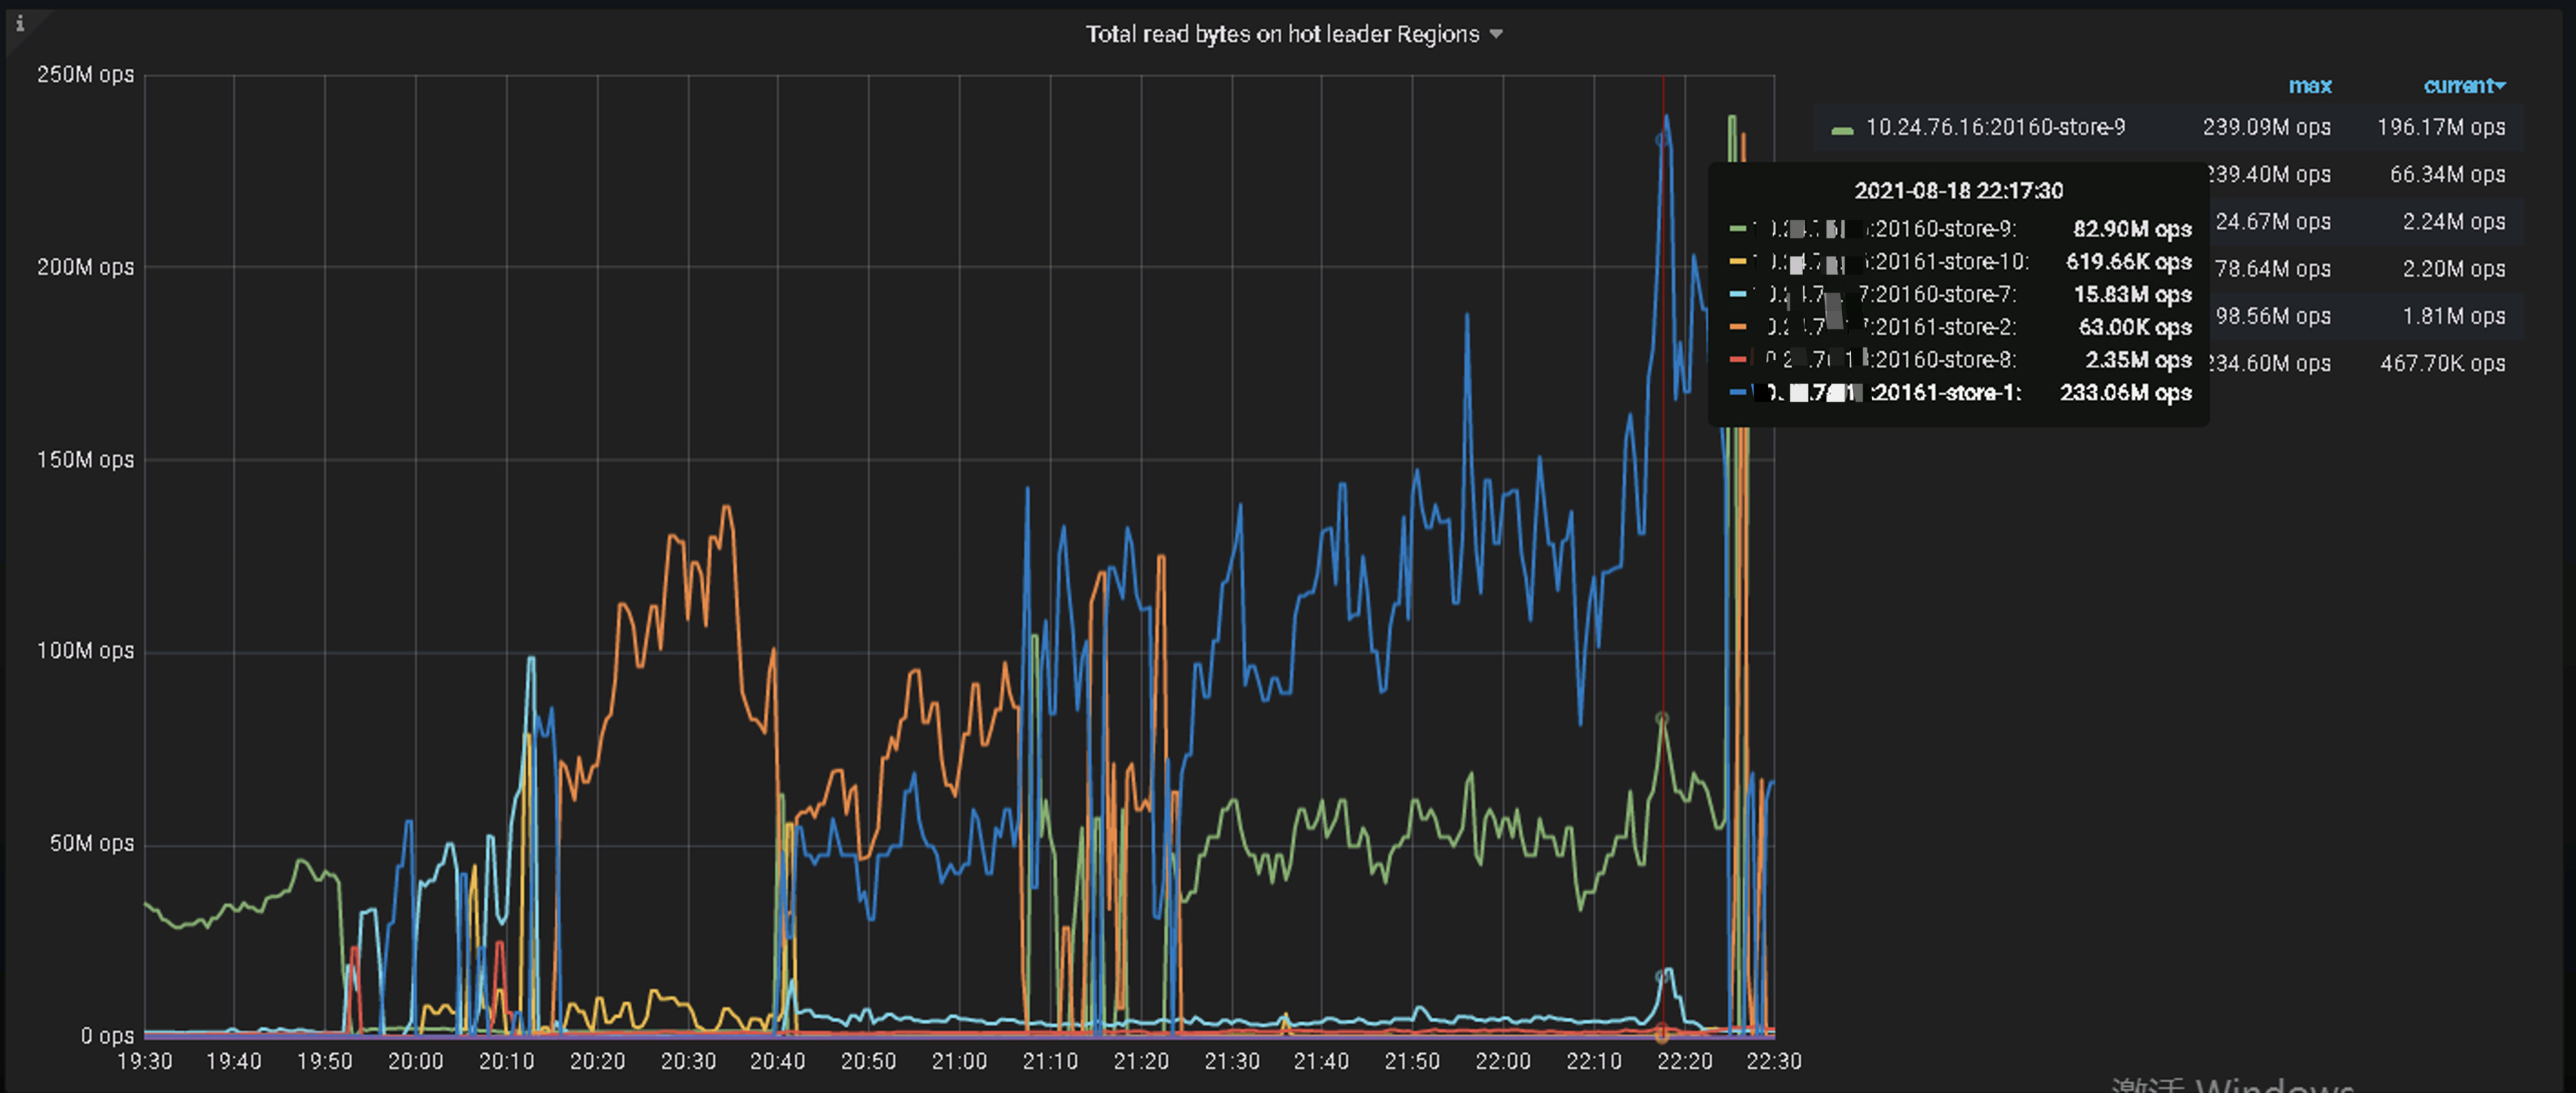This screenshot has width=2576, height=1093.
Task: Click the 467.70K ops legend row
Action: pos(2442,363)
